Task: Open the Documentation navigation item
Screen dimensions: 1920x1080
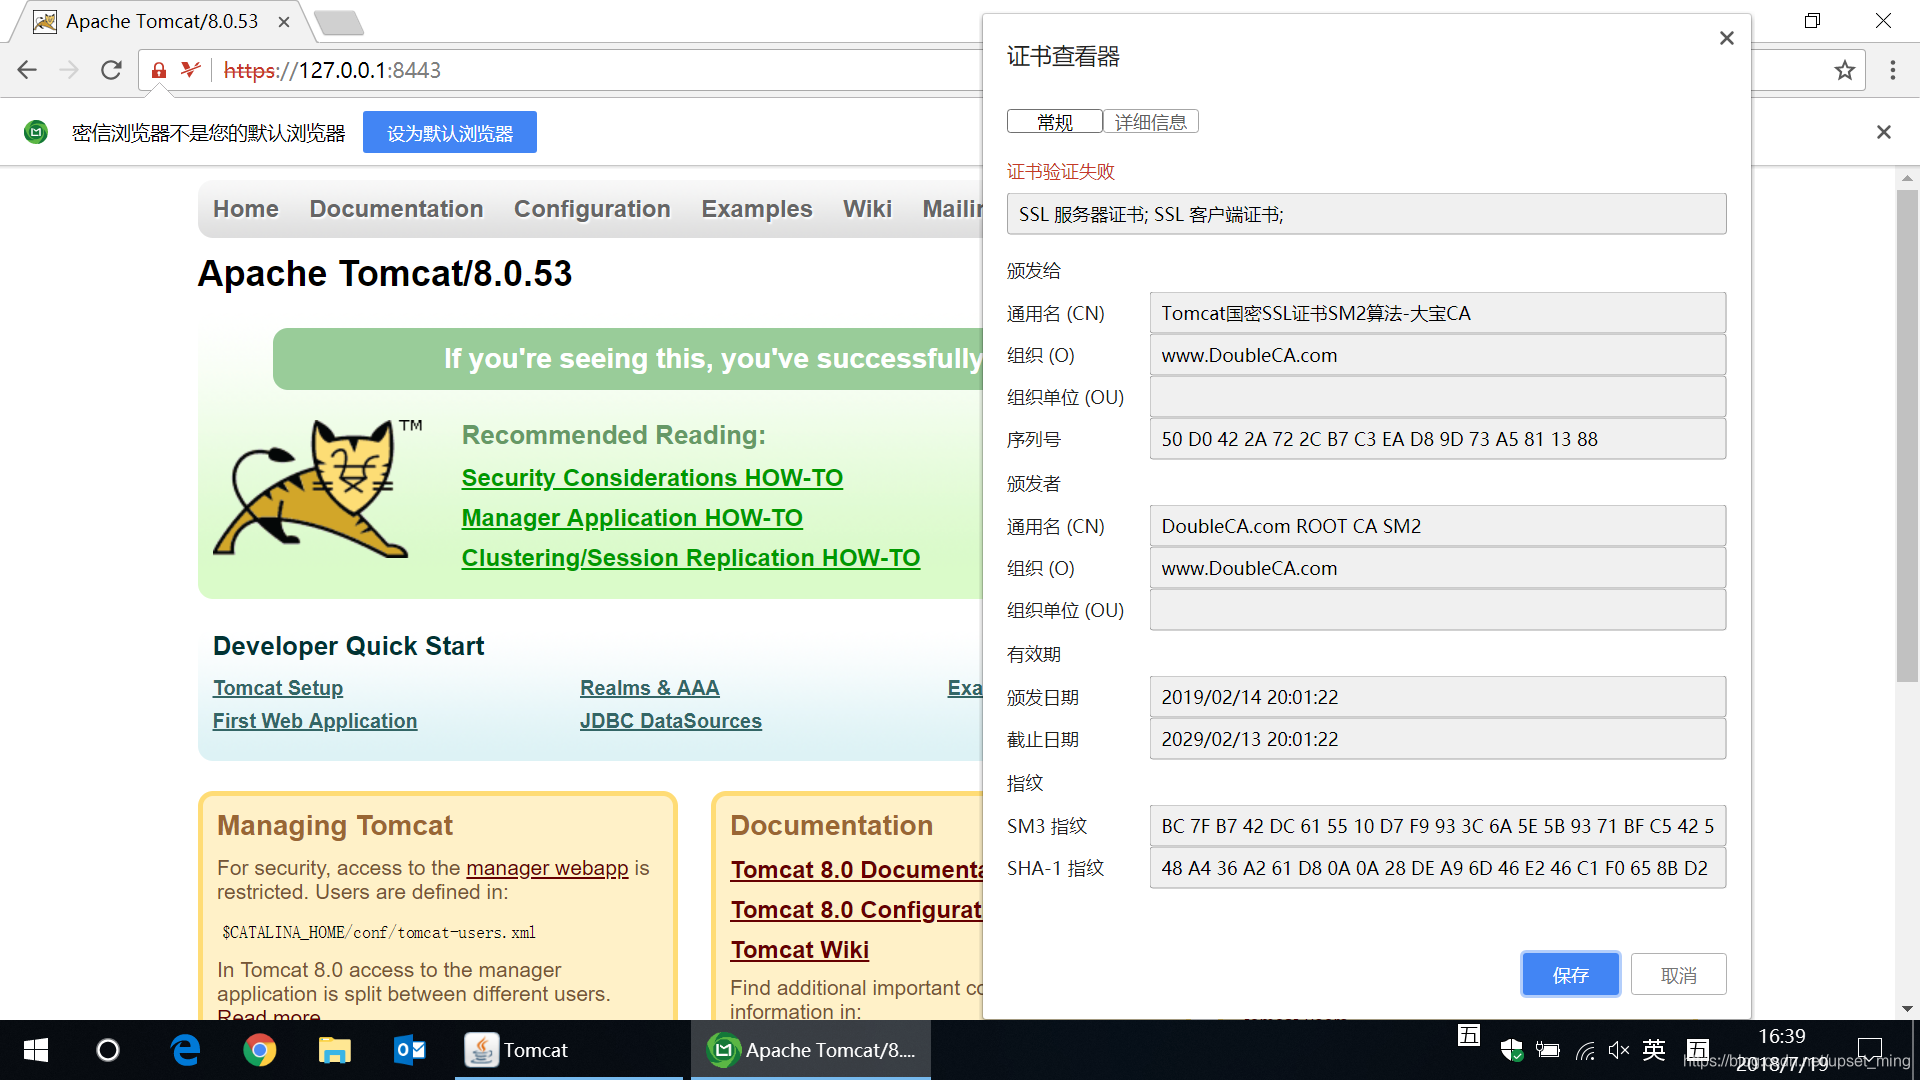Action: pyautogui.click(x=396, y=209)
